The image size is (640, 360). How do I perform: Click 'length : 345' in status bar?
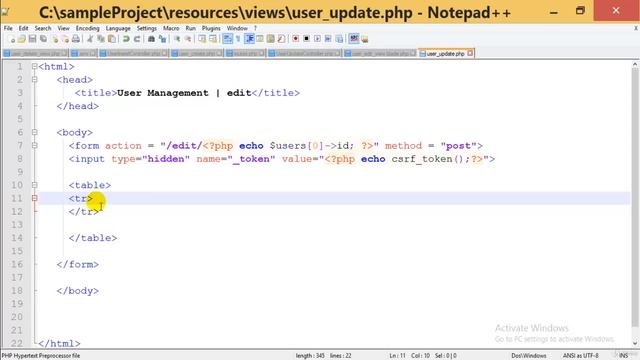click(310, 356)
